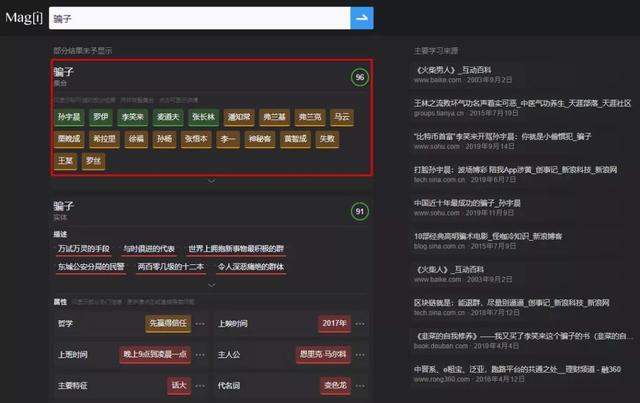
Task: Select the brown 孙杨 tag
Action: coord(164,139)
